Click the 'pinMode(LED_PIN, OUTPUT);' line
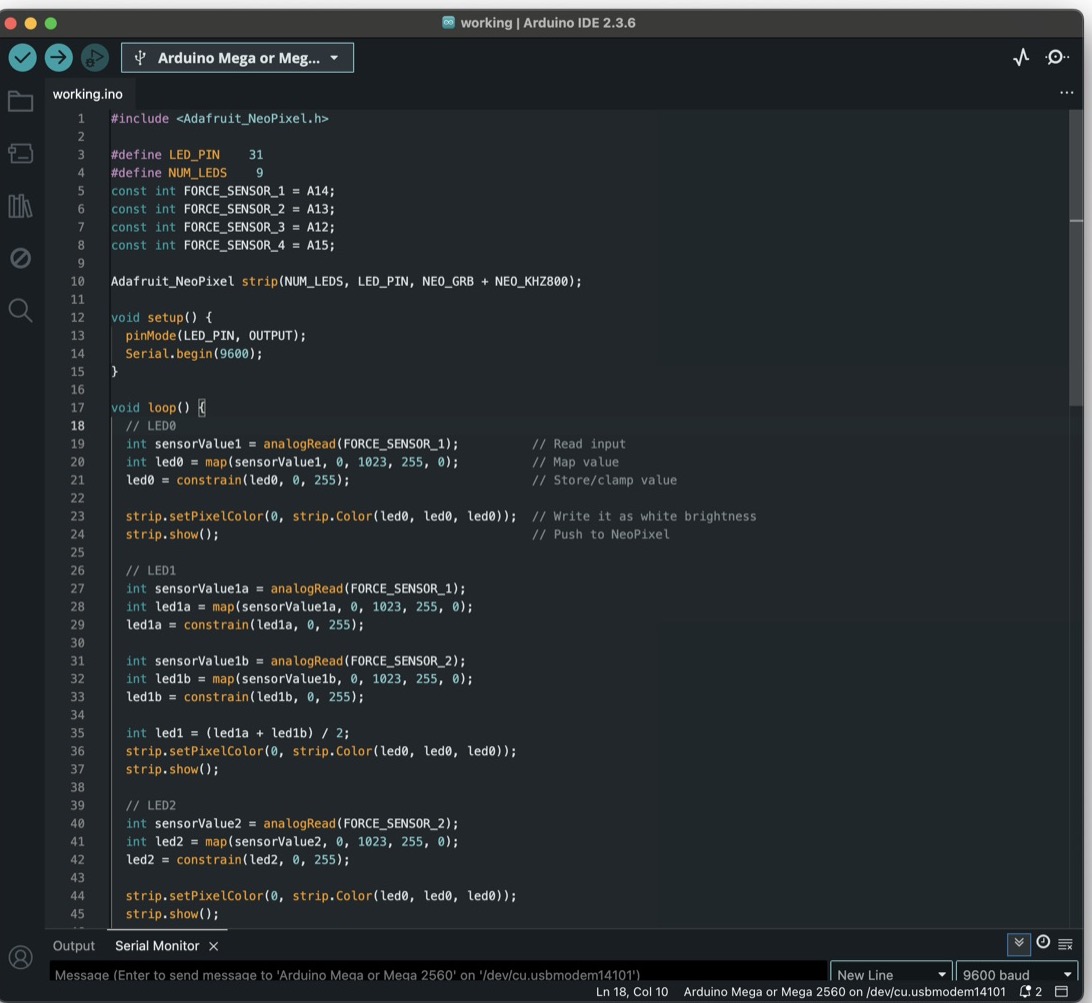 (x=215, y=336)
